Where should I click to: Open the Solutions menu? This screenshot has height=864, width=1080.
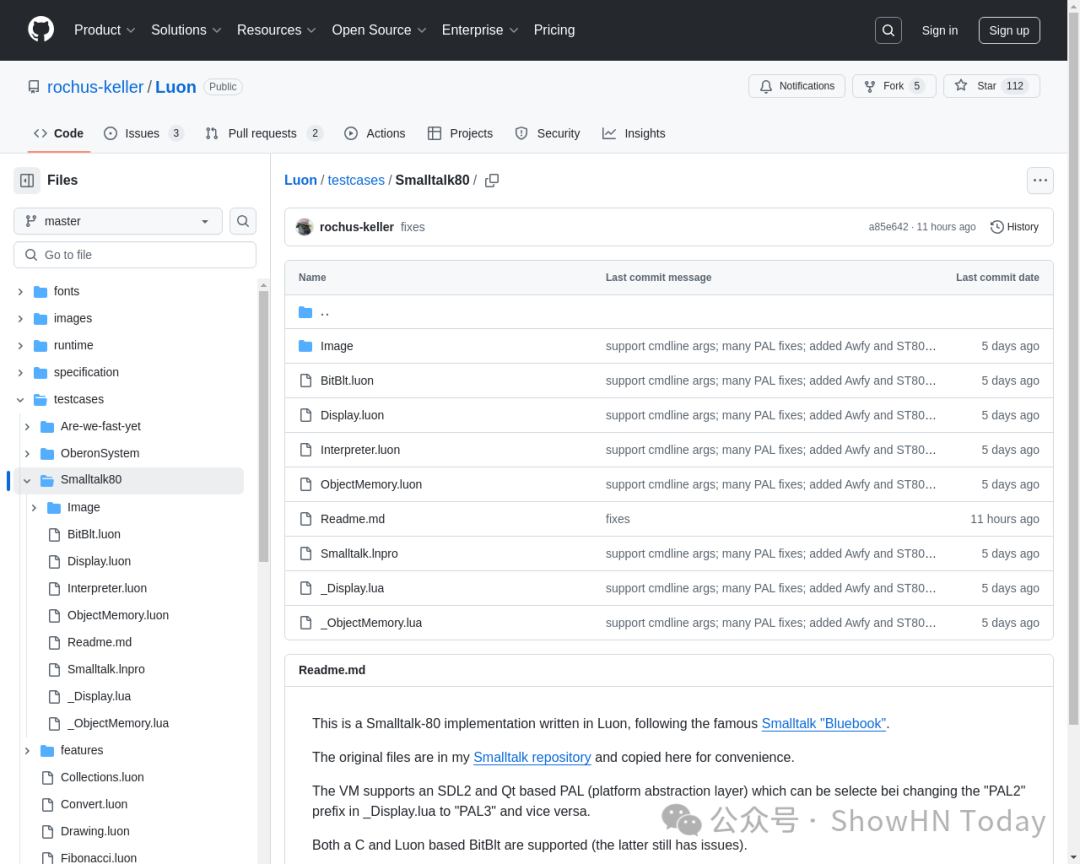point(186,30)
